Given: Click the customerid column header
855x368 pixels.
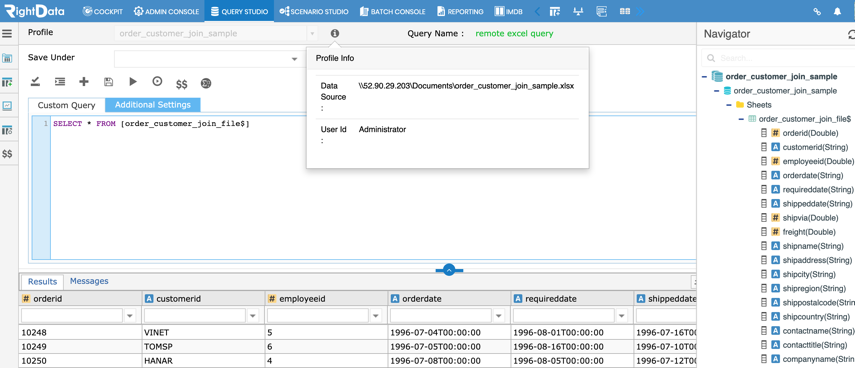Looking at the screenshot, I should [x=203, y=299].
